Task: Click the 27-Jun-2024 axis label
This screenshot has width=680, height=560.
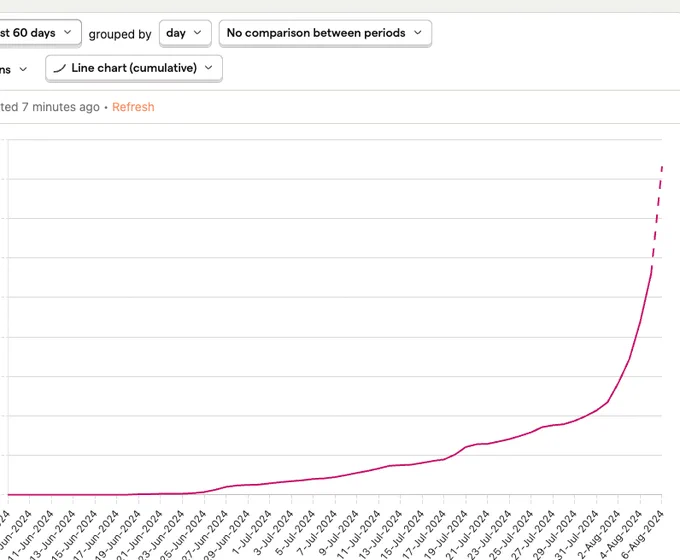Action: 205,535
